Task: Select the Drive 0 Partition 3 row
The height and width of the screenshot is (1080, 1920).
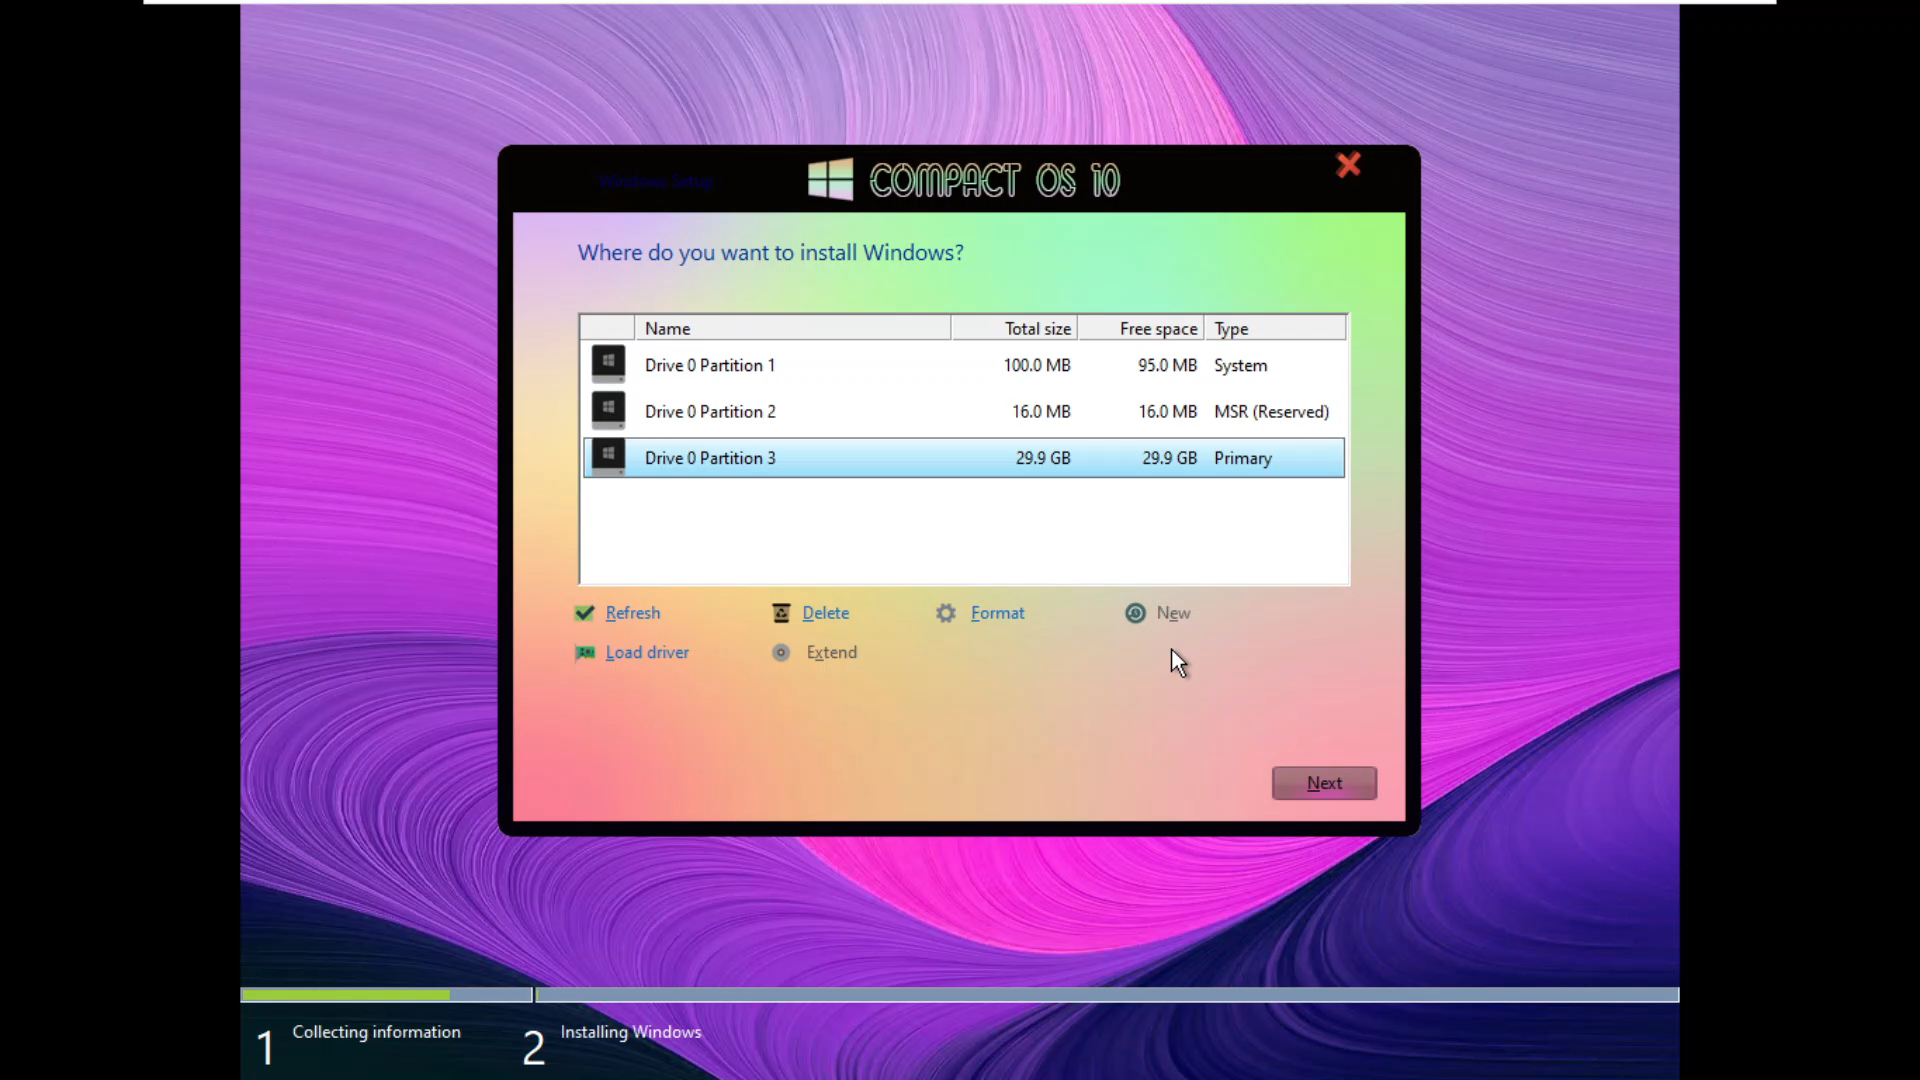Action: point(964,457)
